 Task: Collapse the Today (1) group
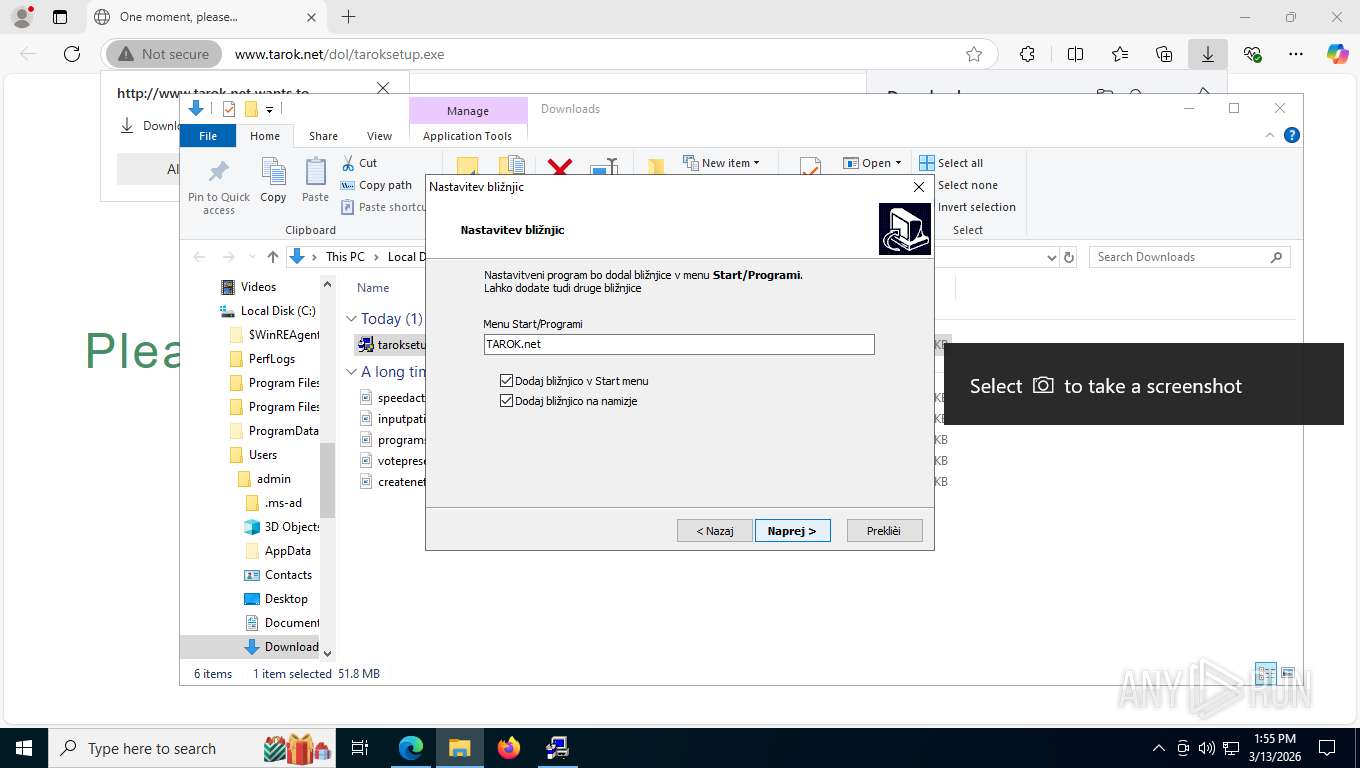[x=351, y=319]
